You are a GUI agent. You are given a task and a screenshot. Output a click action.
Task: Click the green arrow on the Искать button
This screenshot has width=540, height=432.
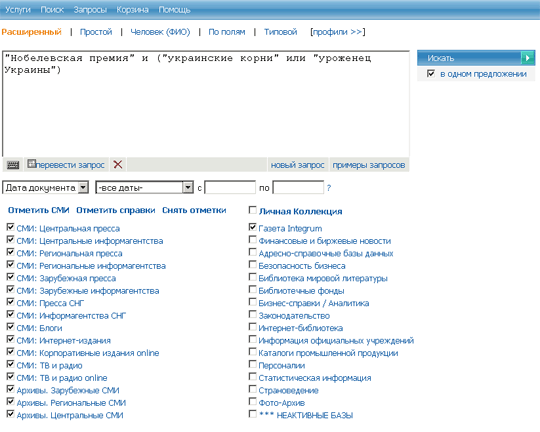coord(527,58)
